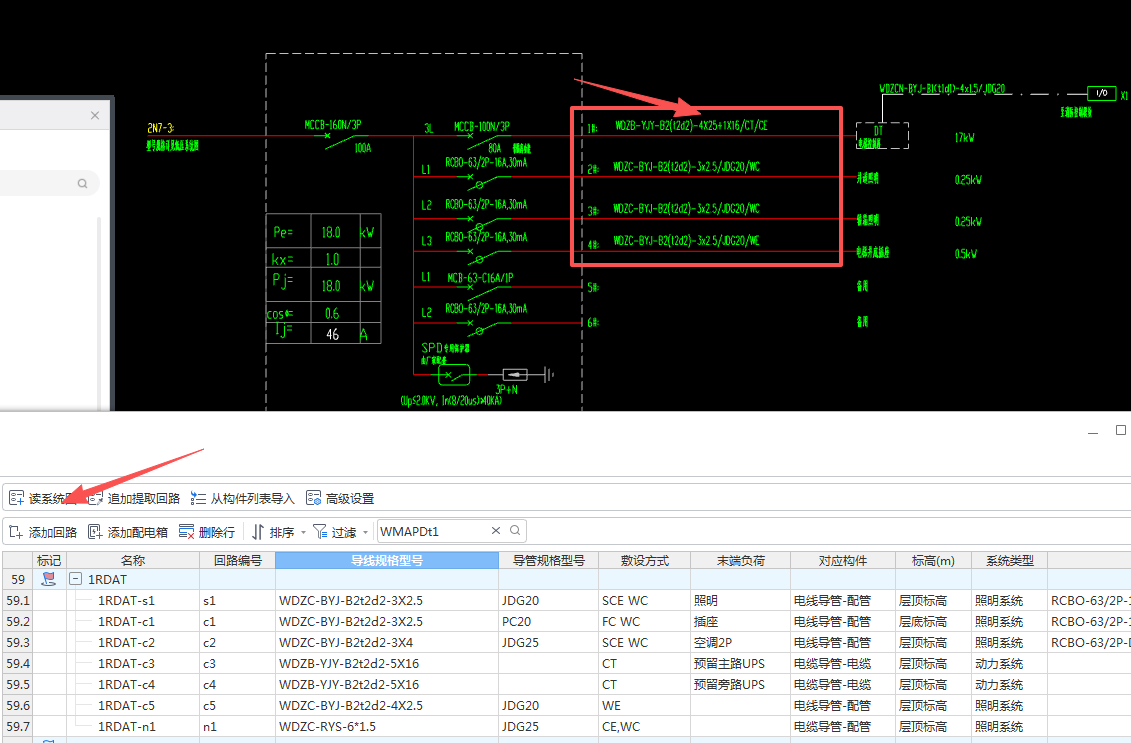Click the CE,WC laying method cell

644,726
